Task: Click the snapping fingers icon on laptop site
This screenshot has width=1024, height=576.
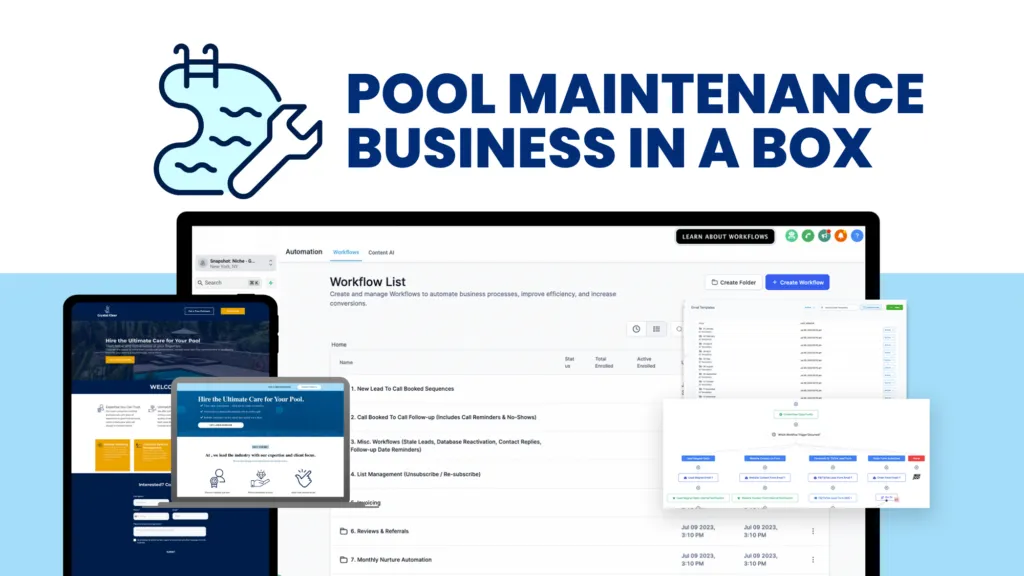Action: [x=303, y=478]
